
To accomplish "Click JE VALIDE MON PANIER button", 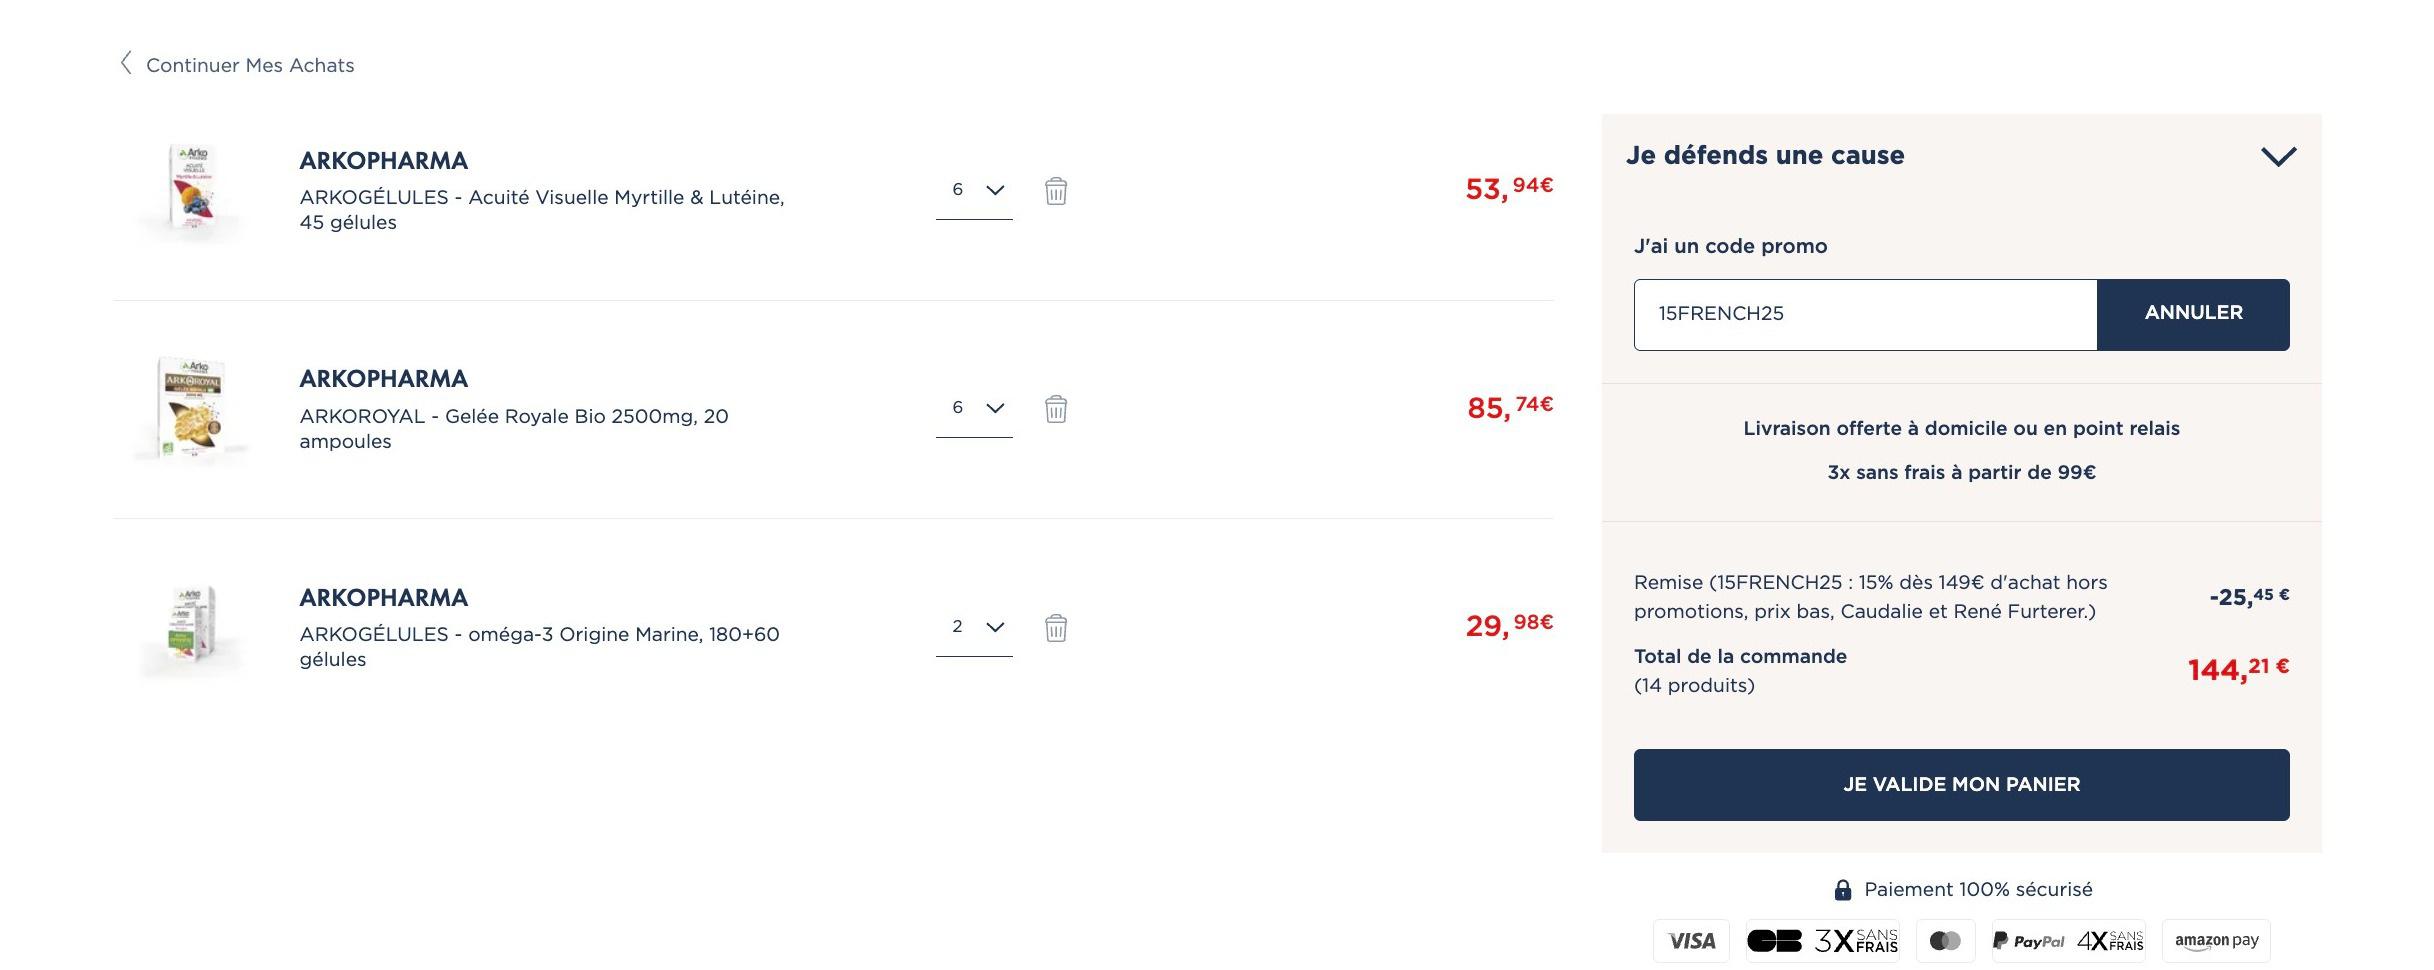I will click(x=1961, y=785).
